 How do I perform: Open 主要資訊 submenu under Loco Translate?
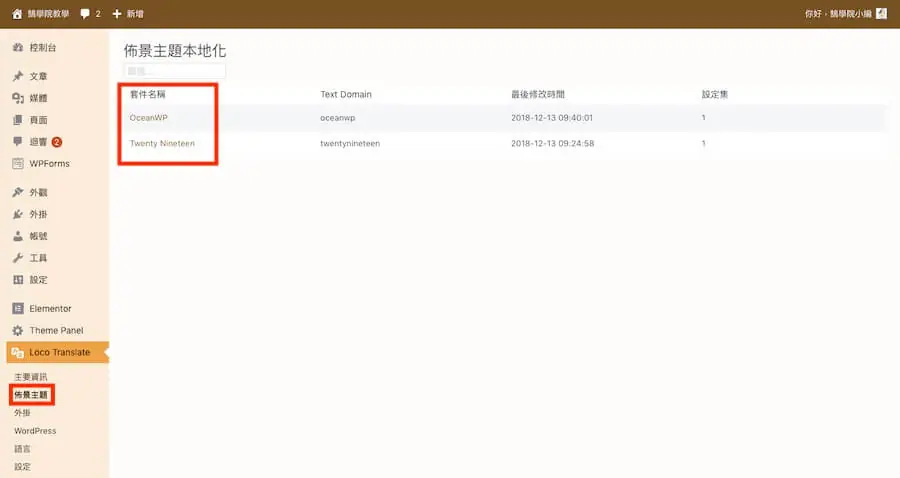click(30, 377)
